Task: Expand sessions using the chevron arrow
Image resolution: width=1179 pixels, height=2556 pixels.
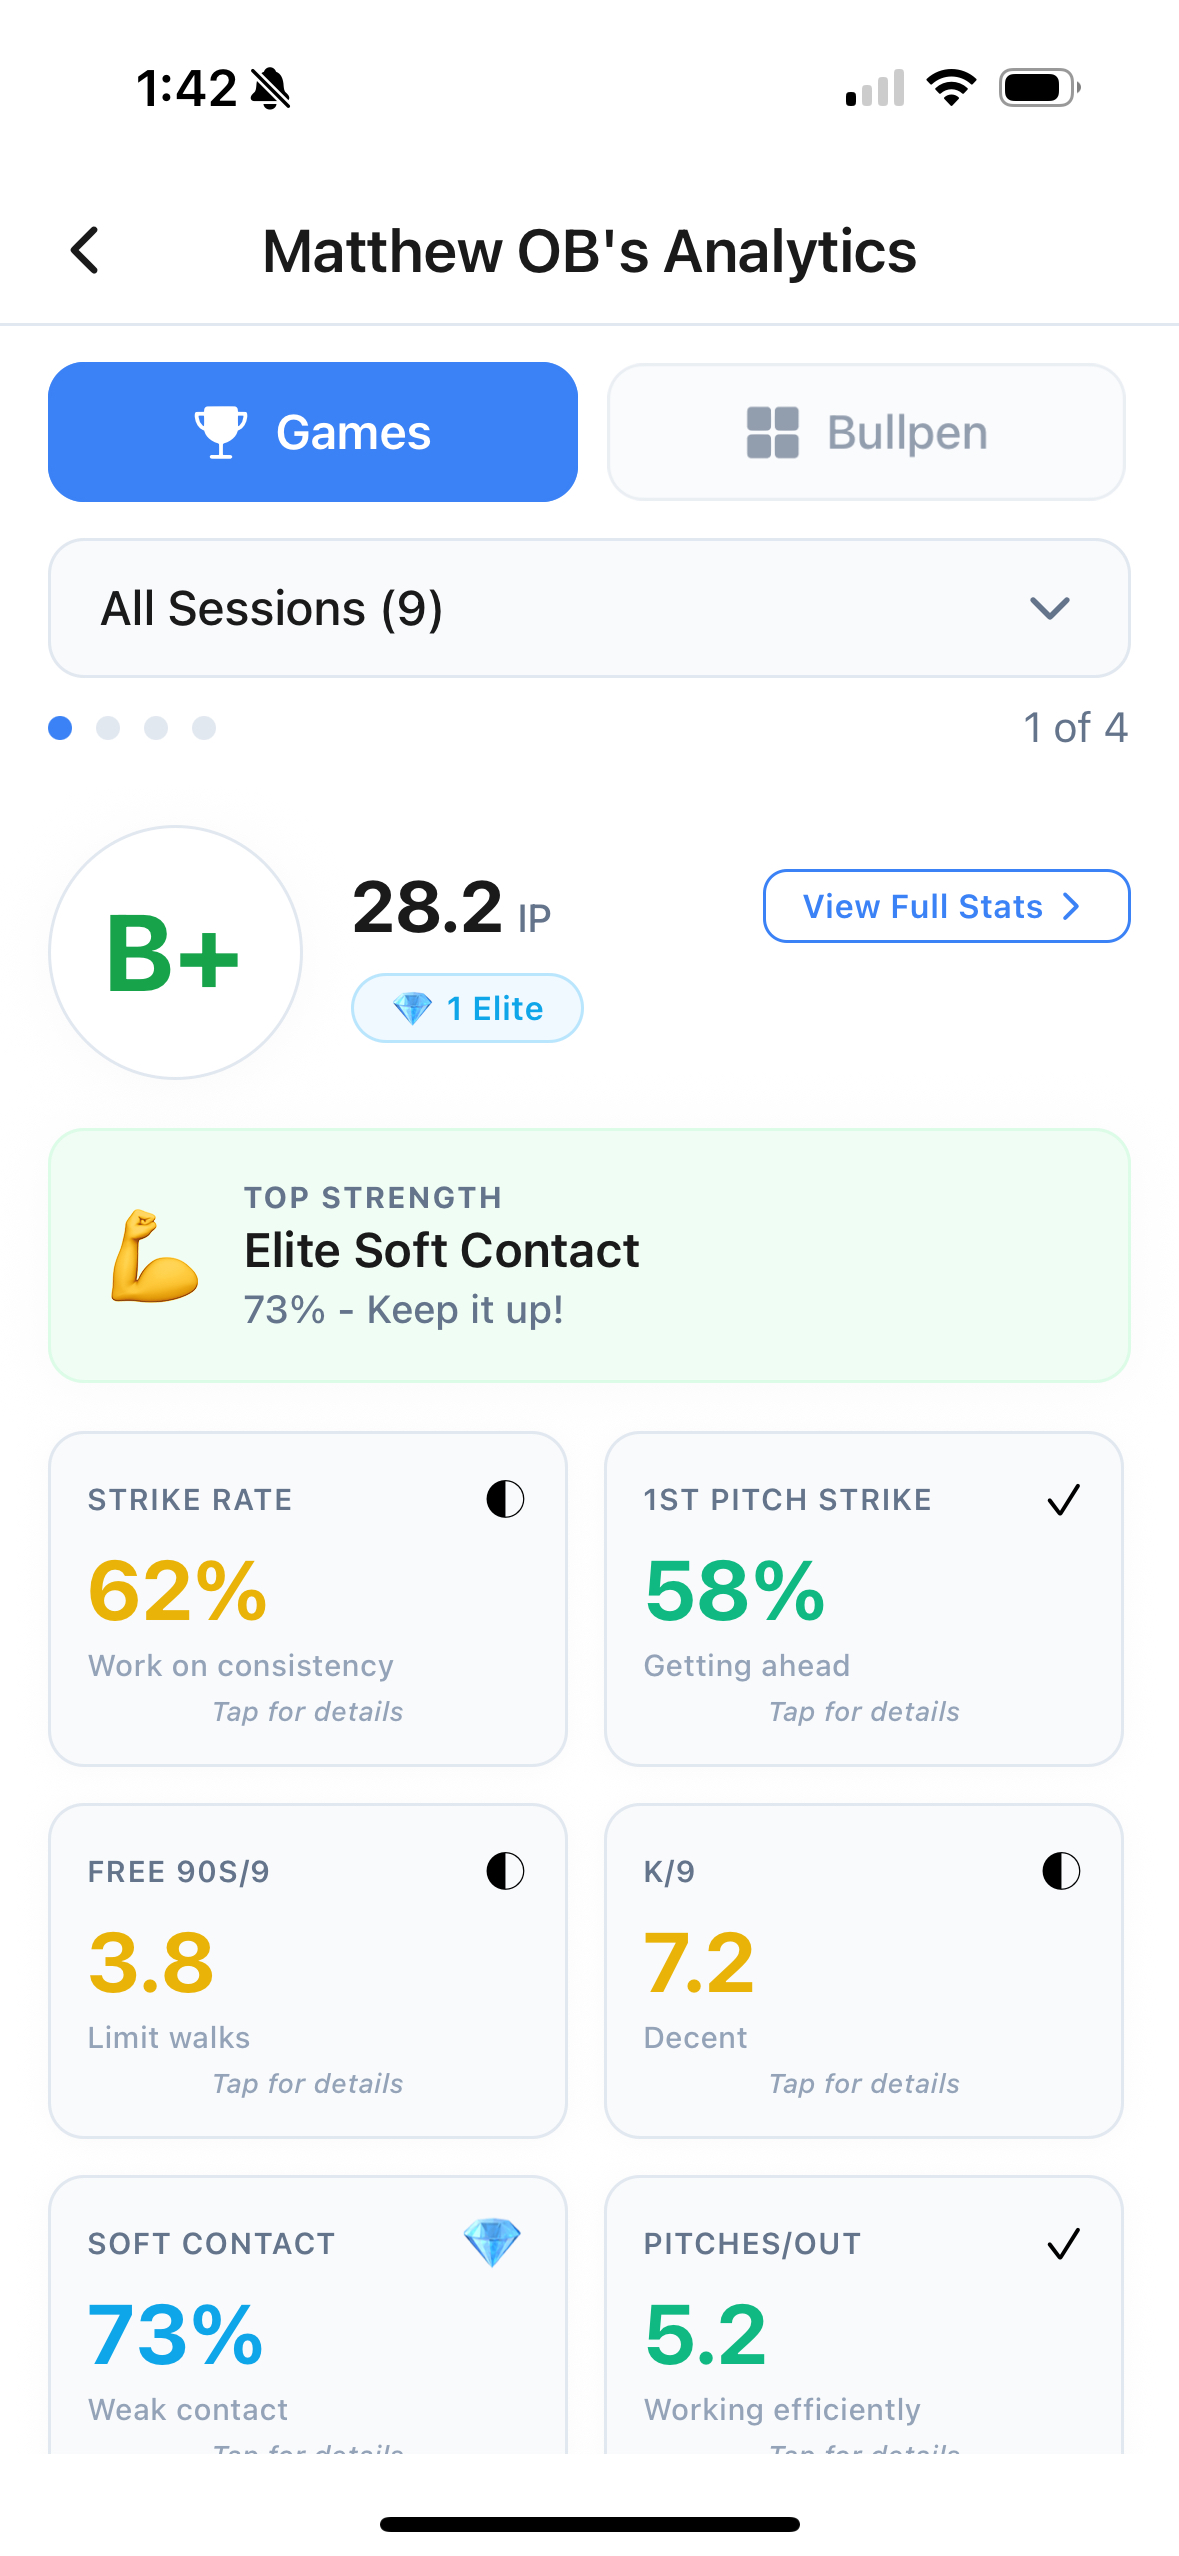Action: click(x=1049, y=609)
